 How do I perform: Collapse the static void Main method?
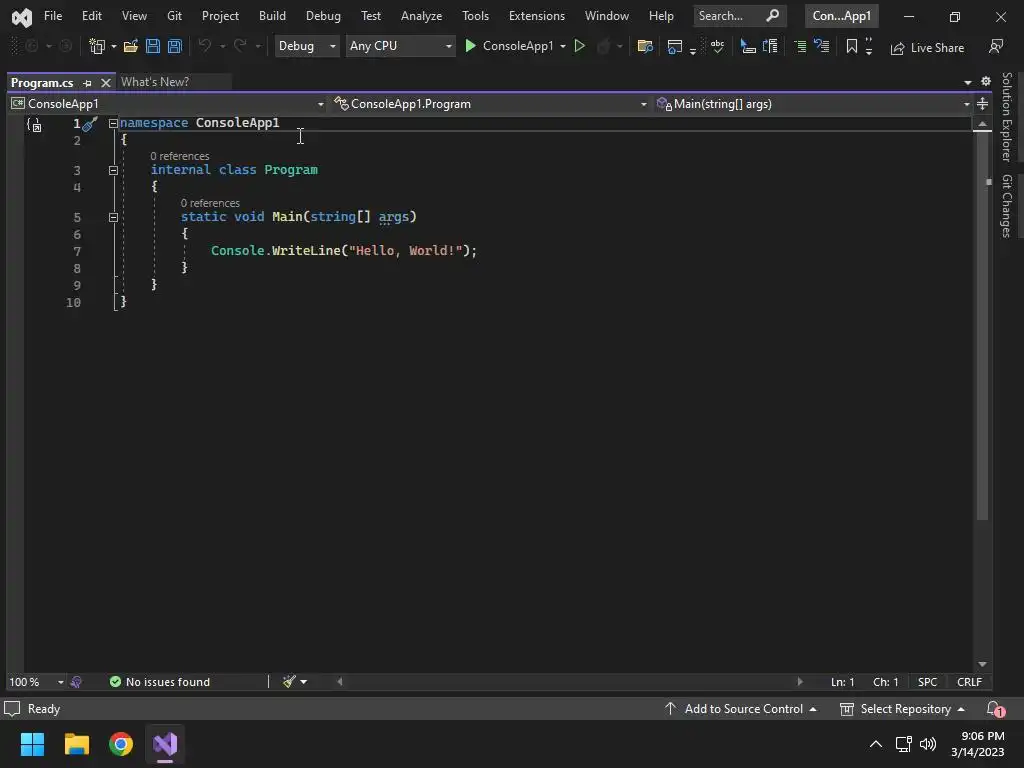[113, 217]
